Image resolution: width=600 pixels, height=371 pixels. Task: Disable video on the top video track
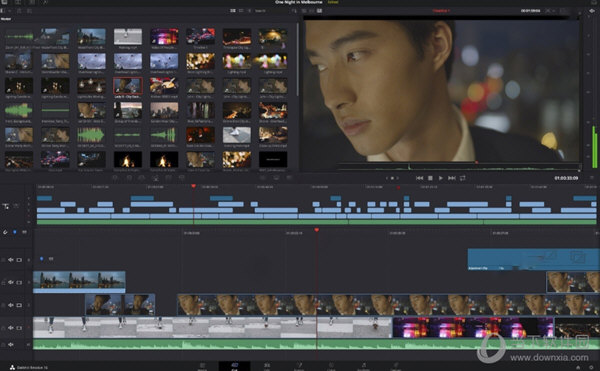coord(19,260)
